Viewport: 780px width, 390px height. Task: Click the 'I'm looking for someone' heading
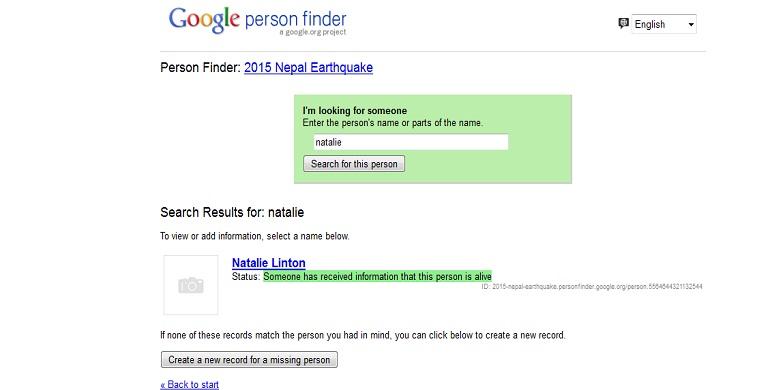pyautogui.click(x=355, y=110)
